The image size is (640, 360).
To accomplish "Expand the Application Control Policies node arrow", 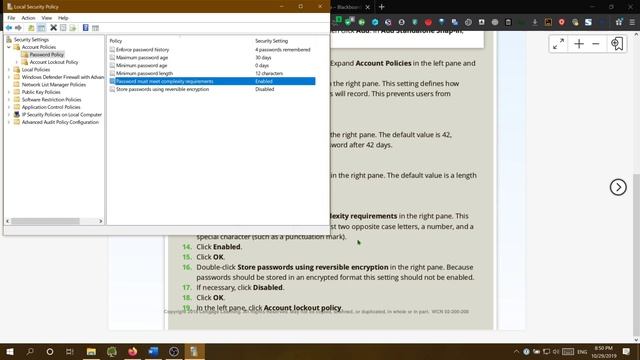I will [9, 107].
